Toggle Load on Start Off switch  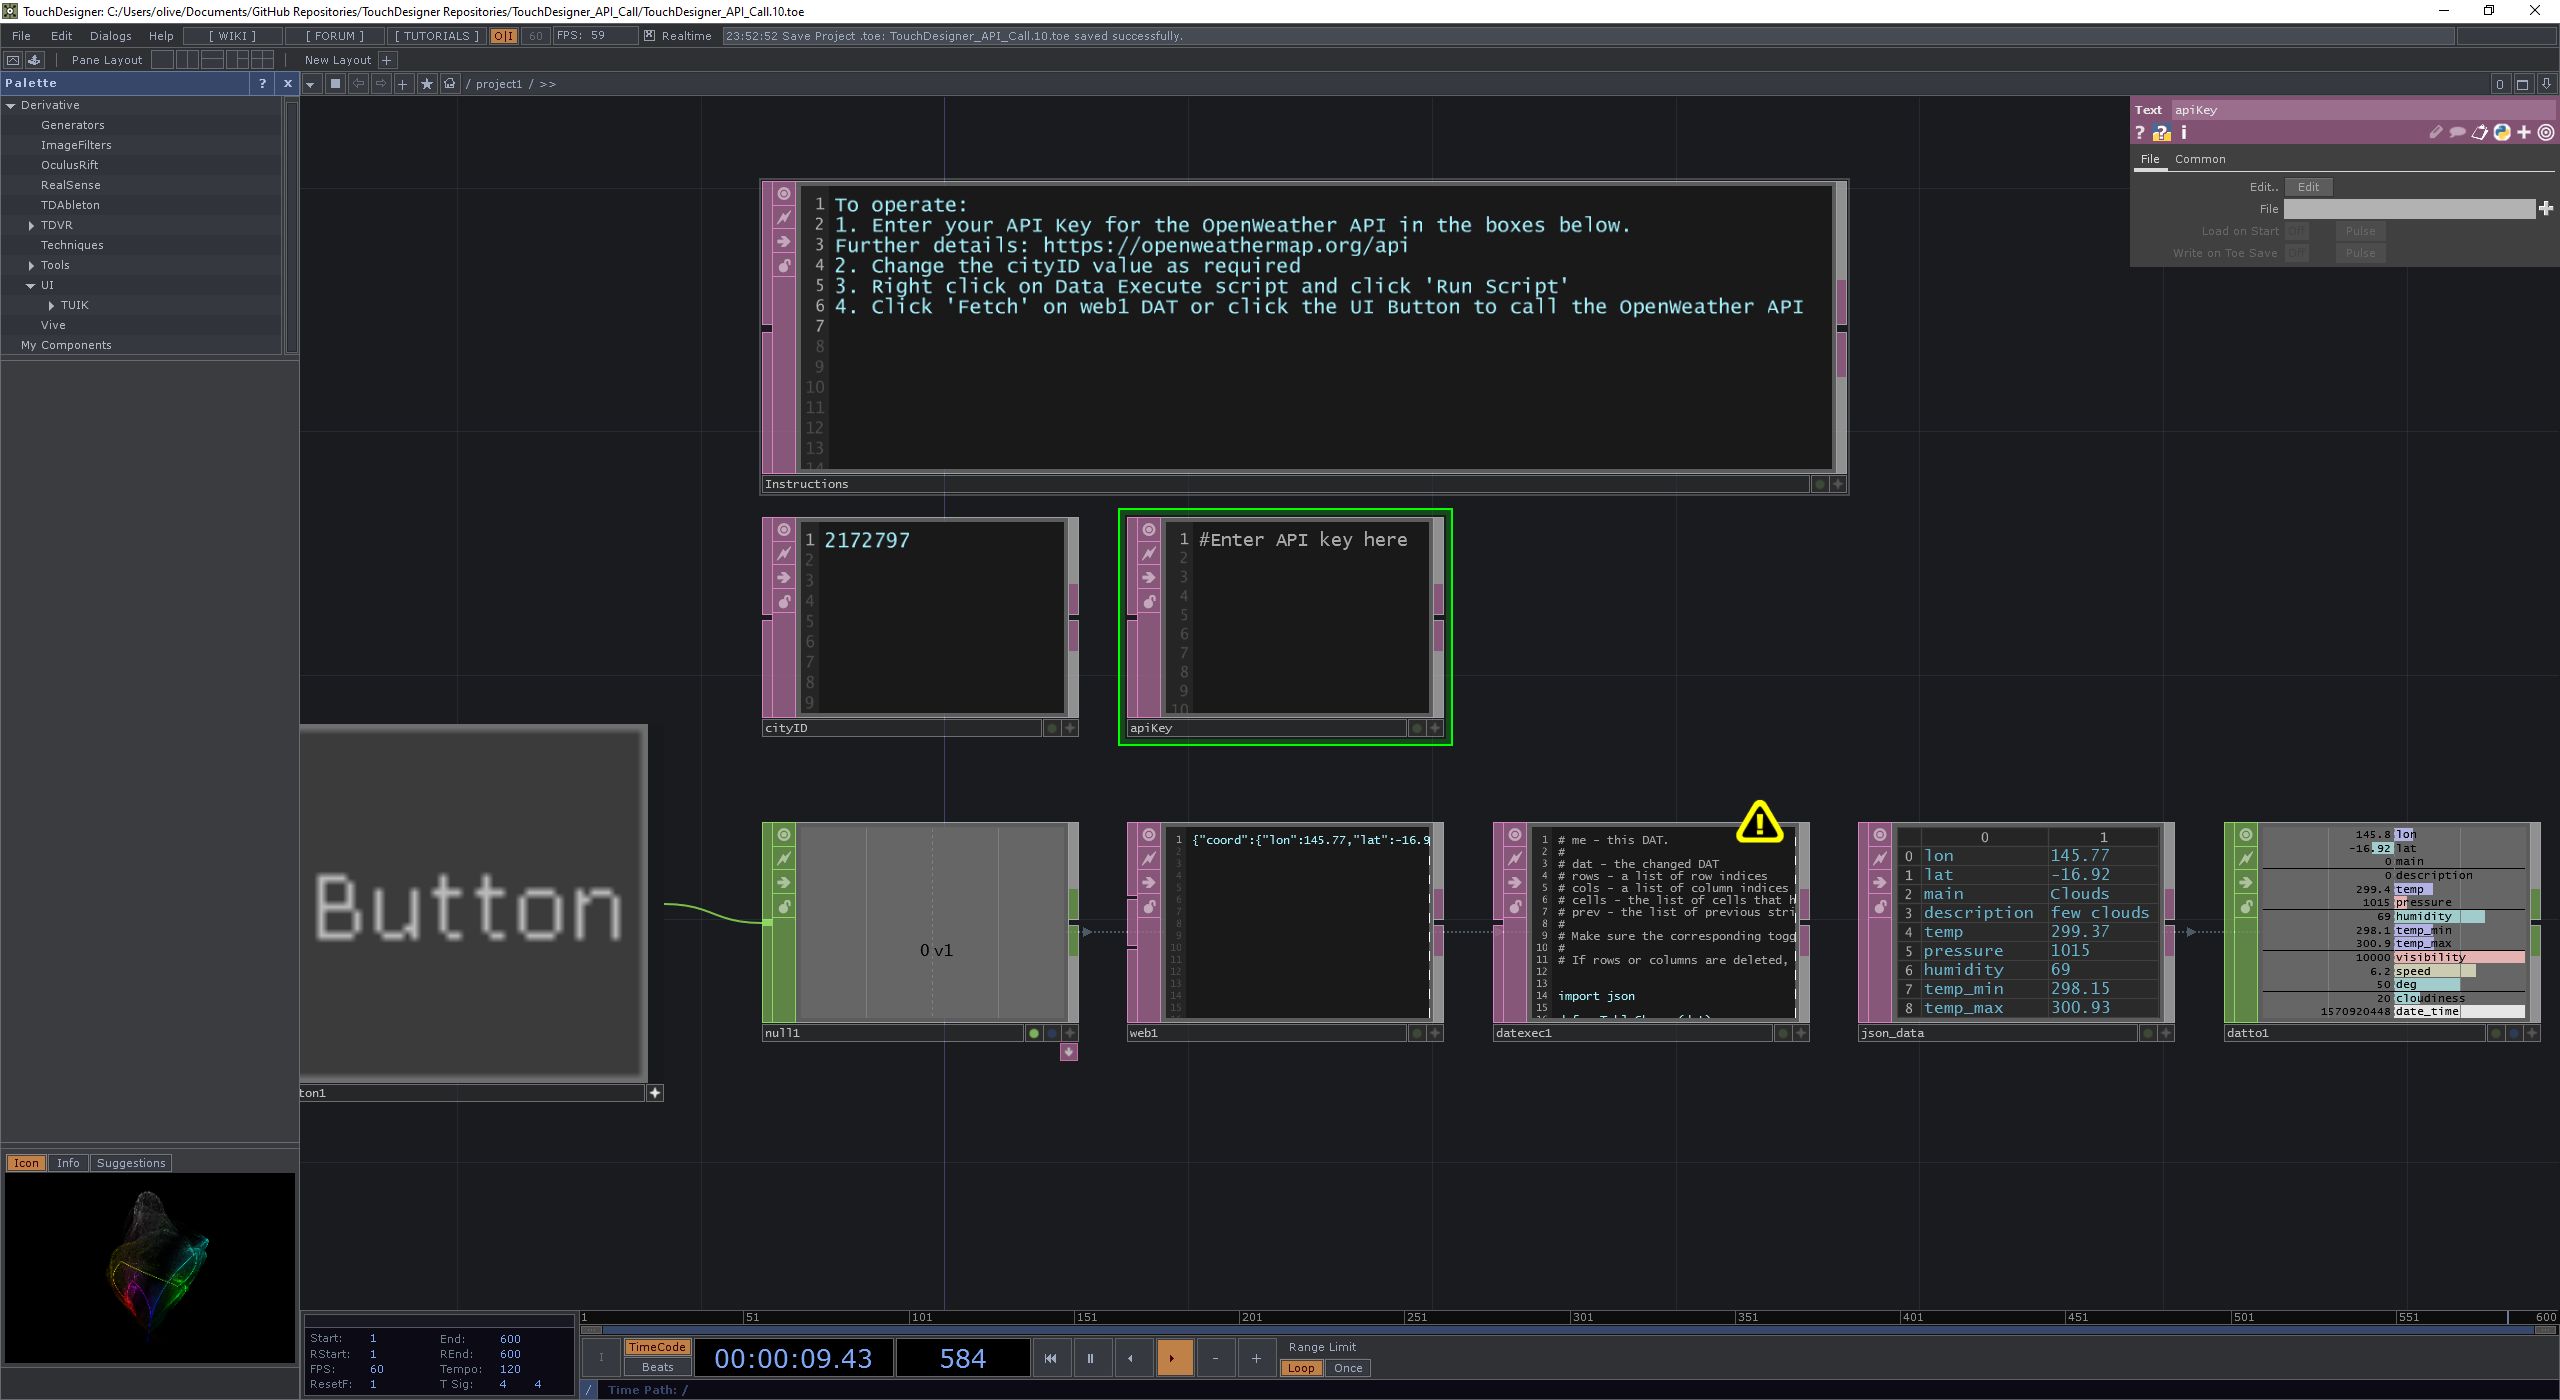pos(2297,231)
